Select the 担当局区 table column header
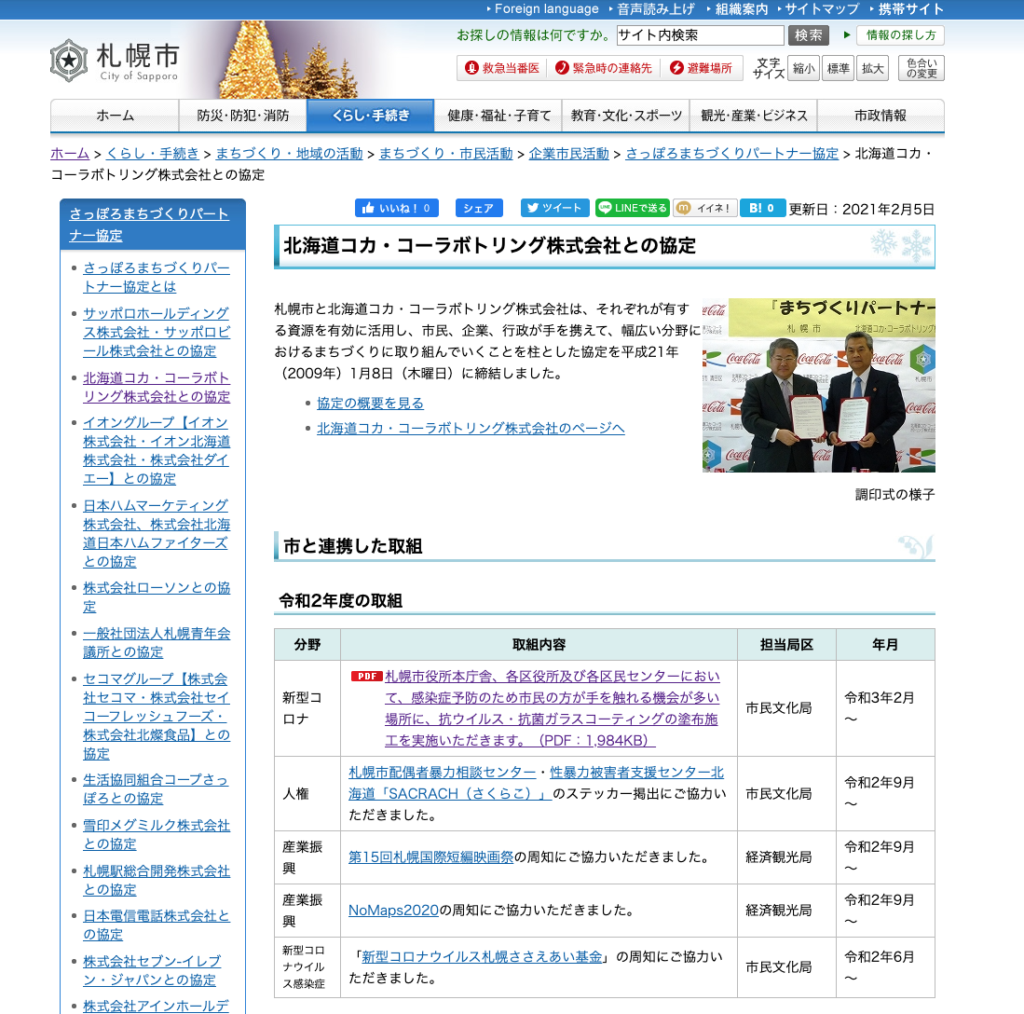Screen dimensions: 1024x1014 [786, 644]
